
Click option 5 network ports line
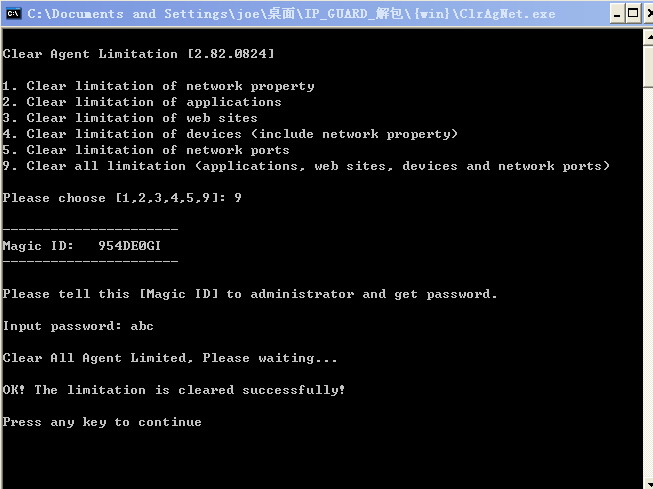click(x=146, y=150)
